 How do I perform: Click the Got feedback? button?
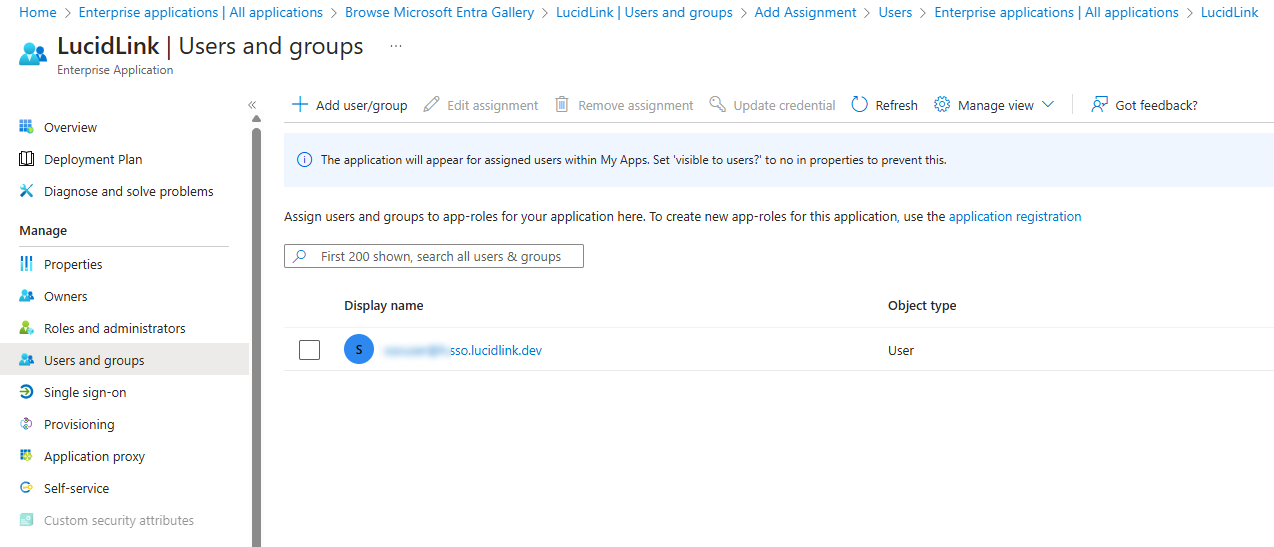coord(1144,105)
